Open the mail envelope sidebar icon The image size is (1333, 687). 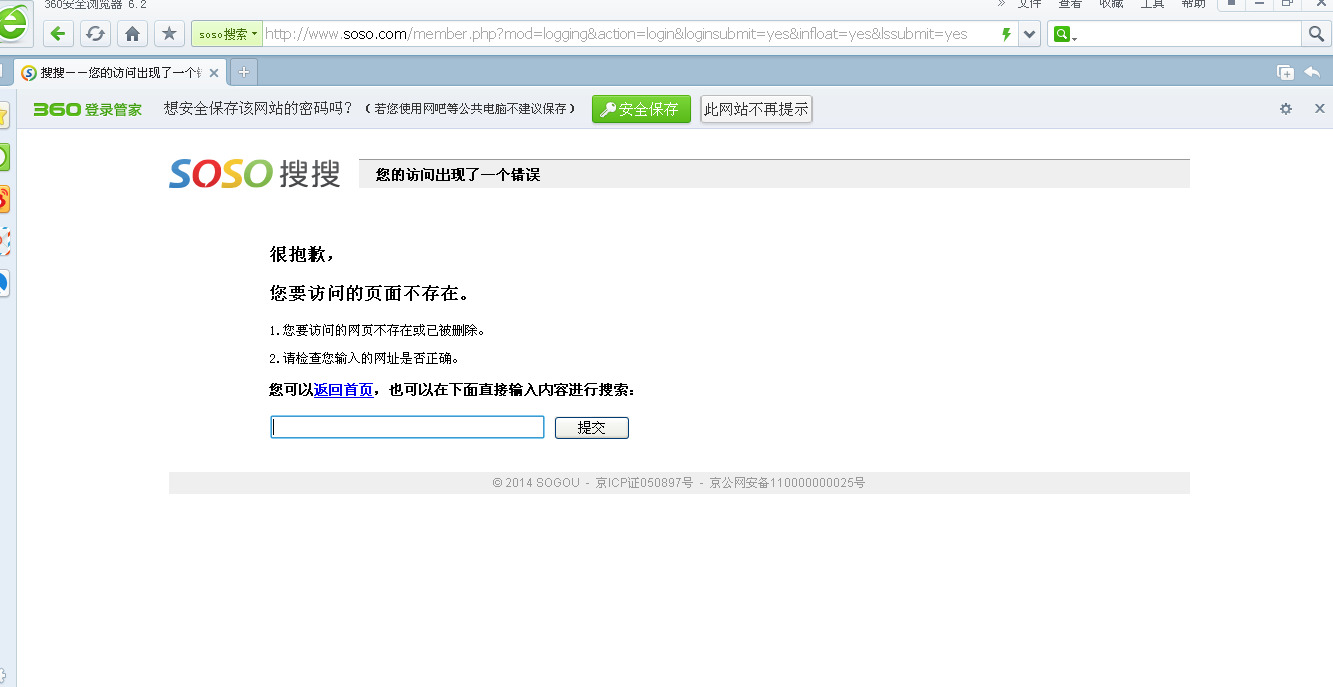pos(4,241)
